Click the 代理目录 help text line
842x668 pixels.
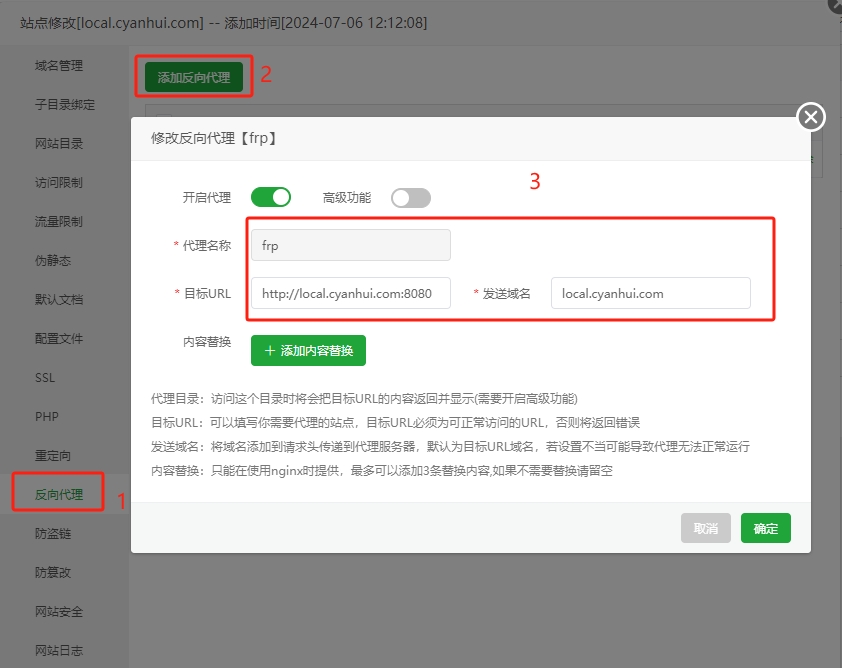(x=364, y=398)
